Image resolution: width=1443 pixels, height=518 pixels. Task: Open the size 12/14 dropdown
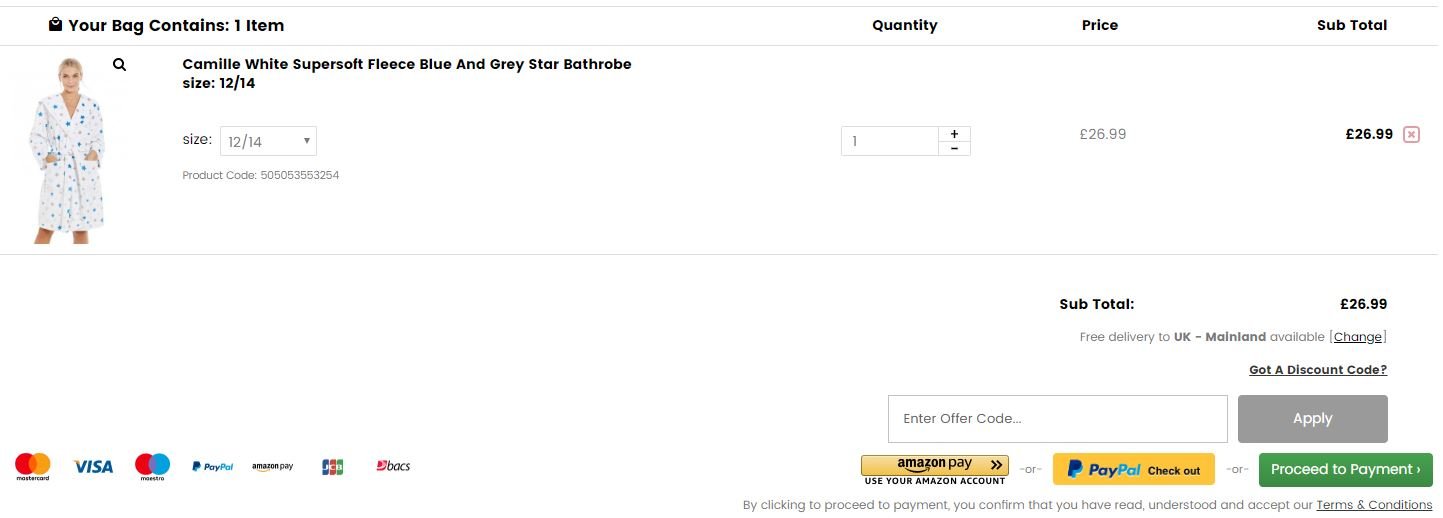tap(267, 141)
